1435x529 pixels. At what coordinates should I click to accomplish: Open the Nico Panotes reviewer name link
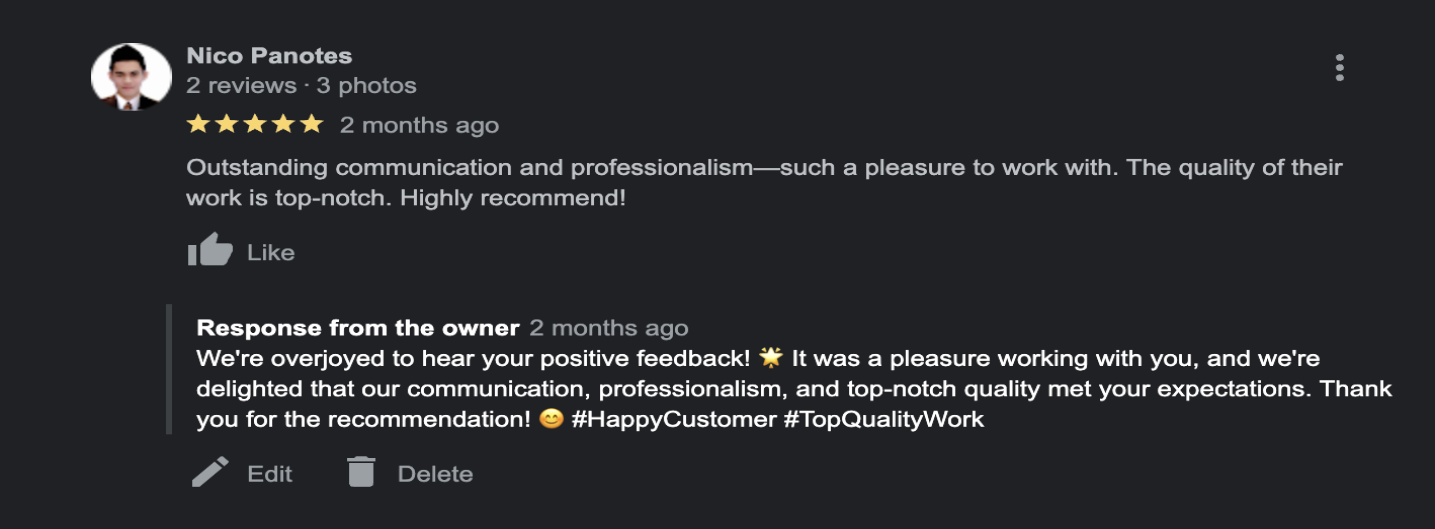pos(269,56)
